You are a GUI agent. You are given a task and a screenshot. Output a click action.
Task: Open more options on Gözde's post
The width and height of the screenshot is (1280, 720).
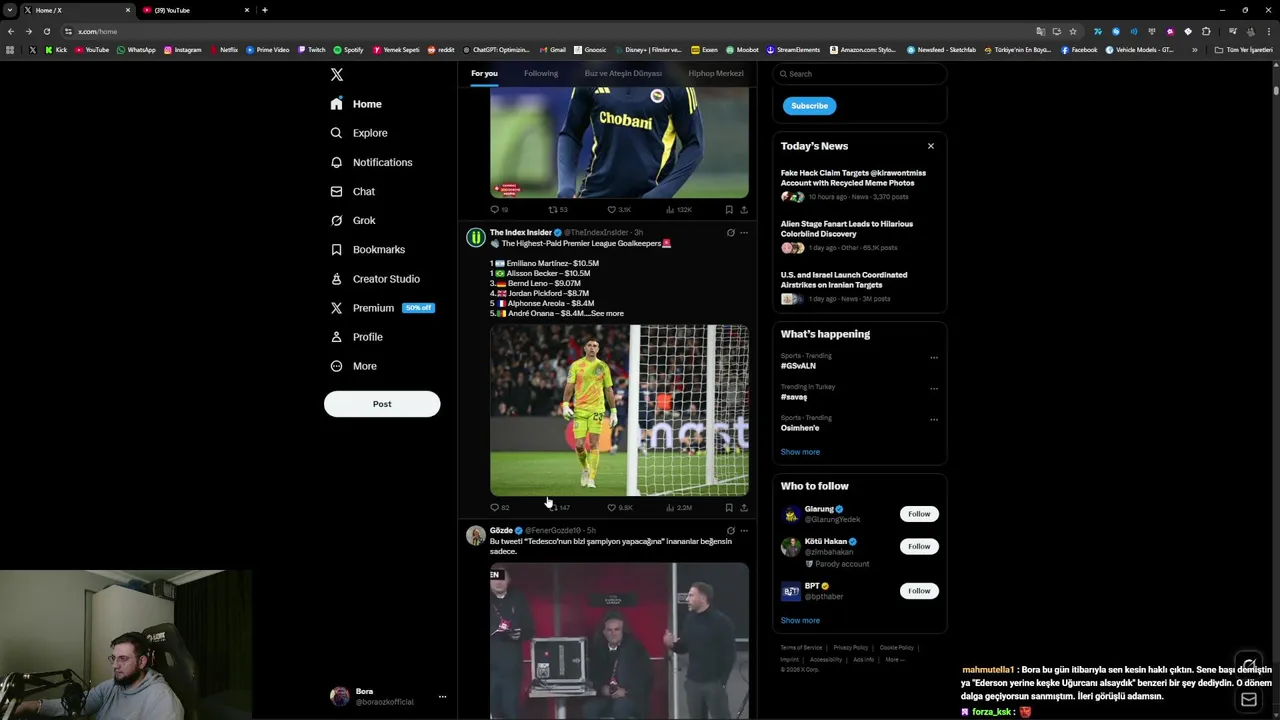pos(744,531)
